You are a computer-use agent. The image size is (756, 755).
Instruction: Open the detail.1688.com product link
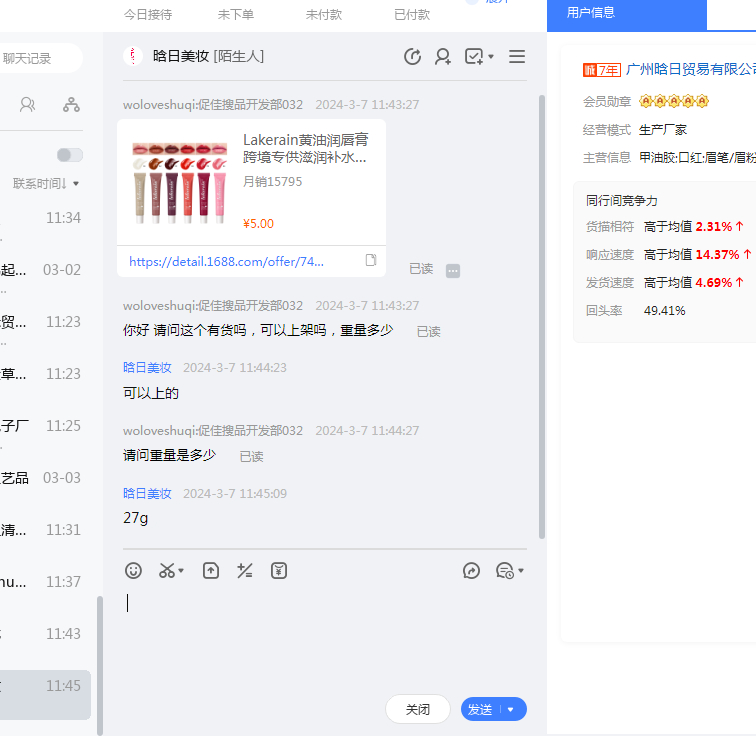(x=227, y=261)
